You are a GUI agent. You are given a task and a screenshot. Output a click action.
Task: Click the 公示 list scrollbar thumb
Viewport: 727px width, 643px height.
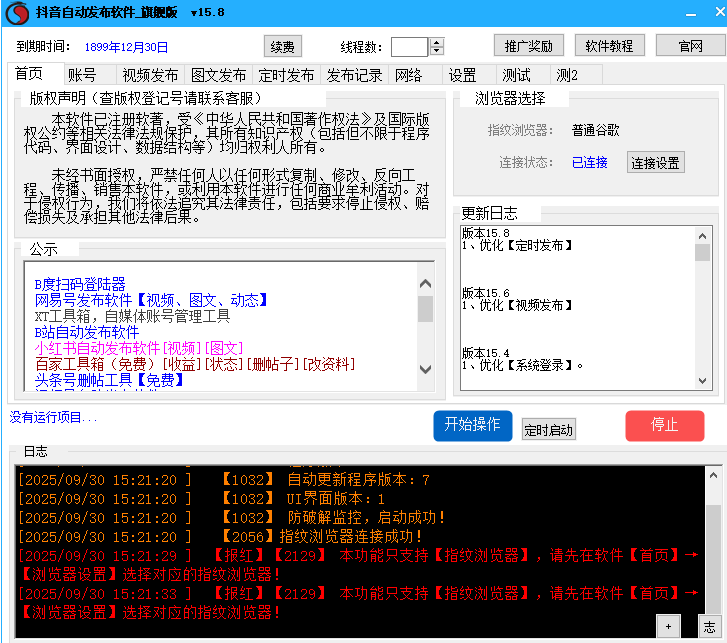tap(425, 308)
